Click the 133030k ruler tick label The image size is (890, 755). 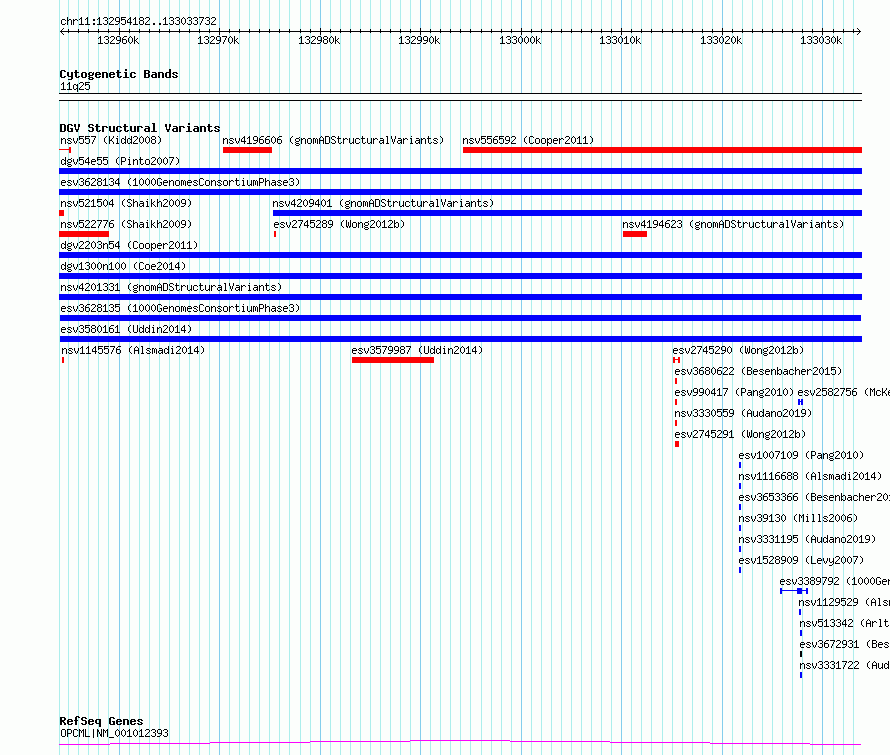click(821, 40)
